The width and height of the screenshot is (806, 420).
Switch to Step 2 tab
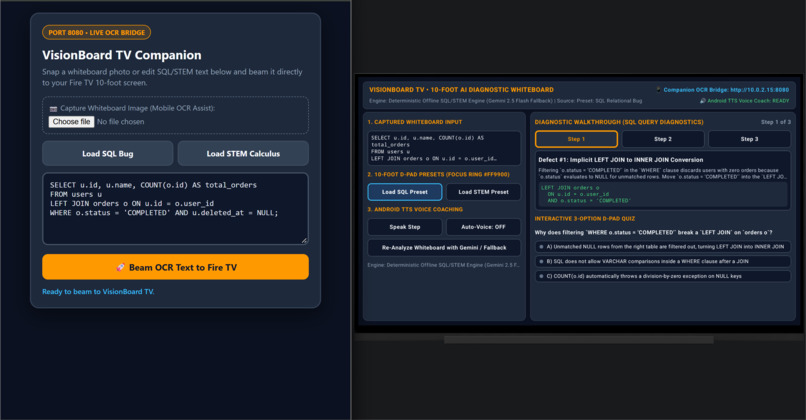pos(663,139)
